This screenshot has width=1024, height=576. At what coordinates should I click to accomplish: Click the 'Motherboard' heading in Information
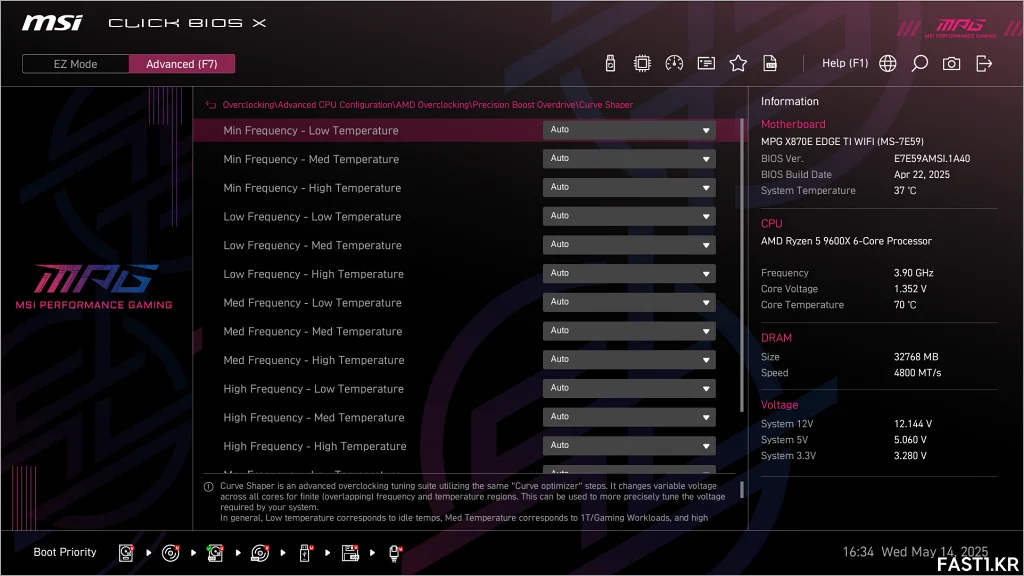(x=793, y=124)
